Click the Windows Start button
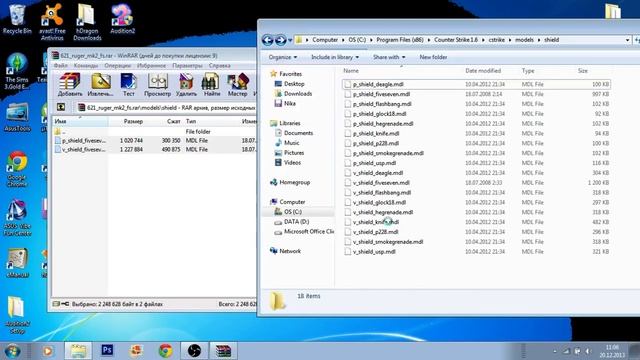 [x=12, y=351]
